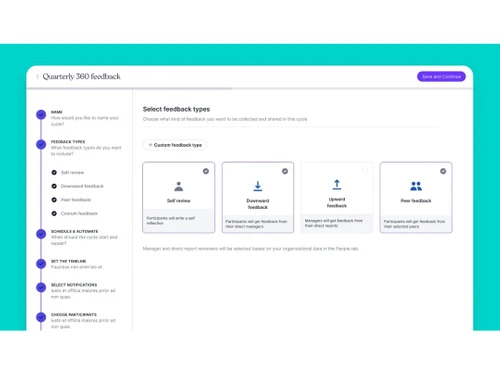Select the Self review person icon
Image resolution: width=500 pixels, height=375 pixels.
click(x=179, y=186)
